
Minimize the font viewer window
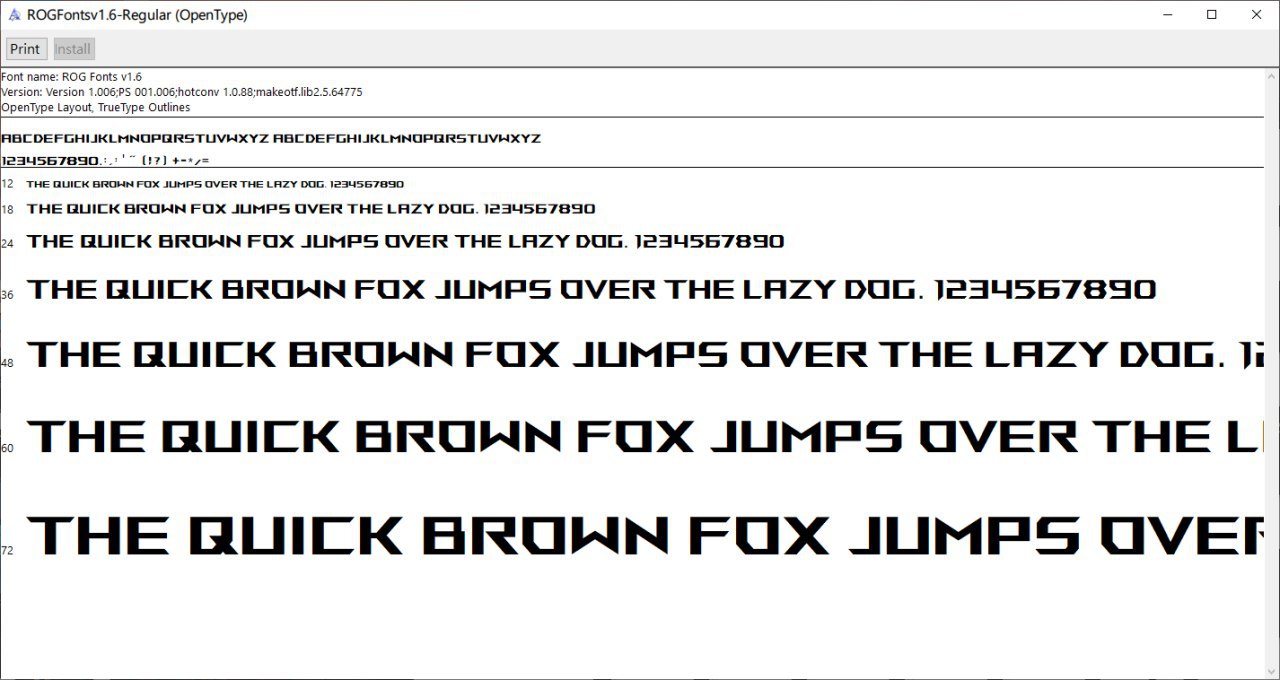(1166, 15)
